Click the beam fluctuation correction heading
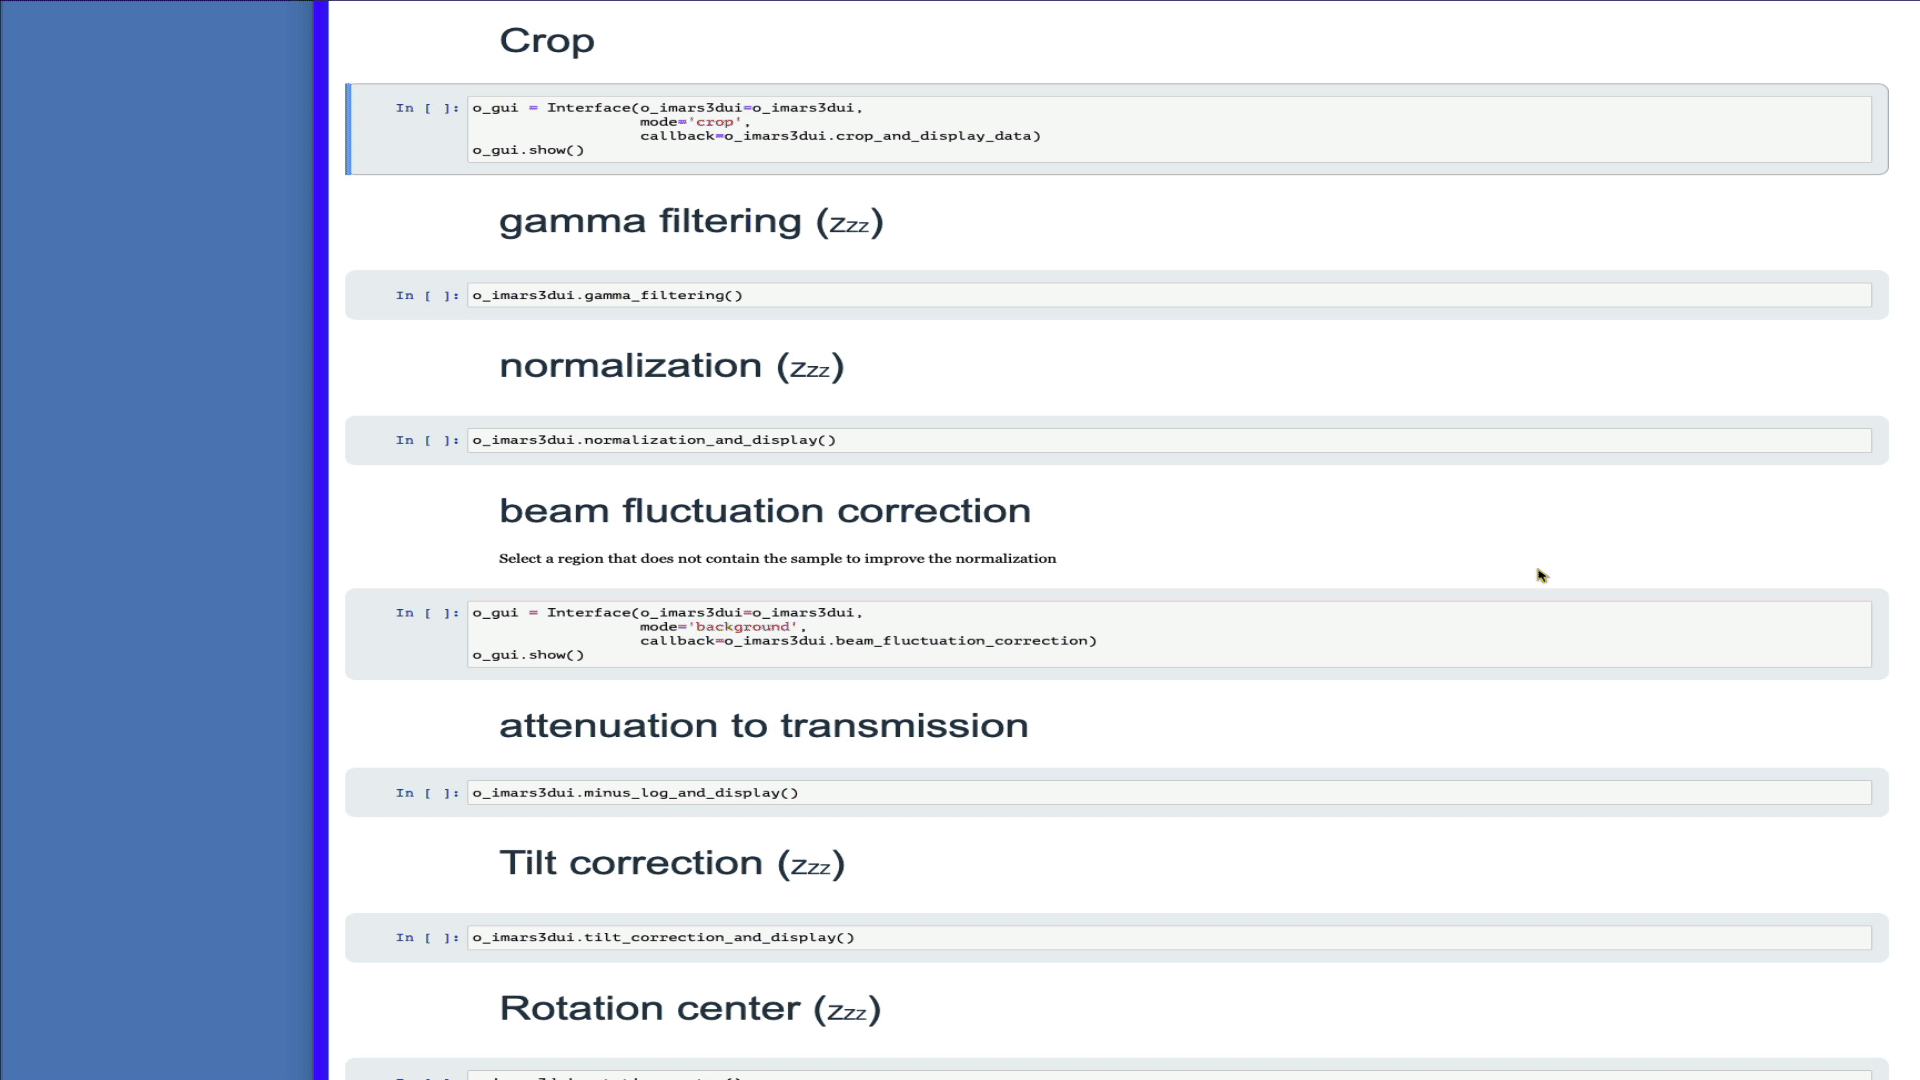This screenshot has height=1080, width=1920. tap(765, 511)
